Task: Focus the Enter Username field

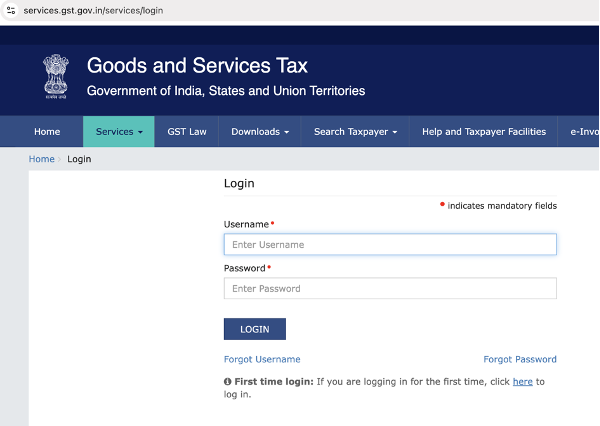Action: [x=390, y=244]
